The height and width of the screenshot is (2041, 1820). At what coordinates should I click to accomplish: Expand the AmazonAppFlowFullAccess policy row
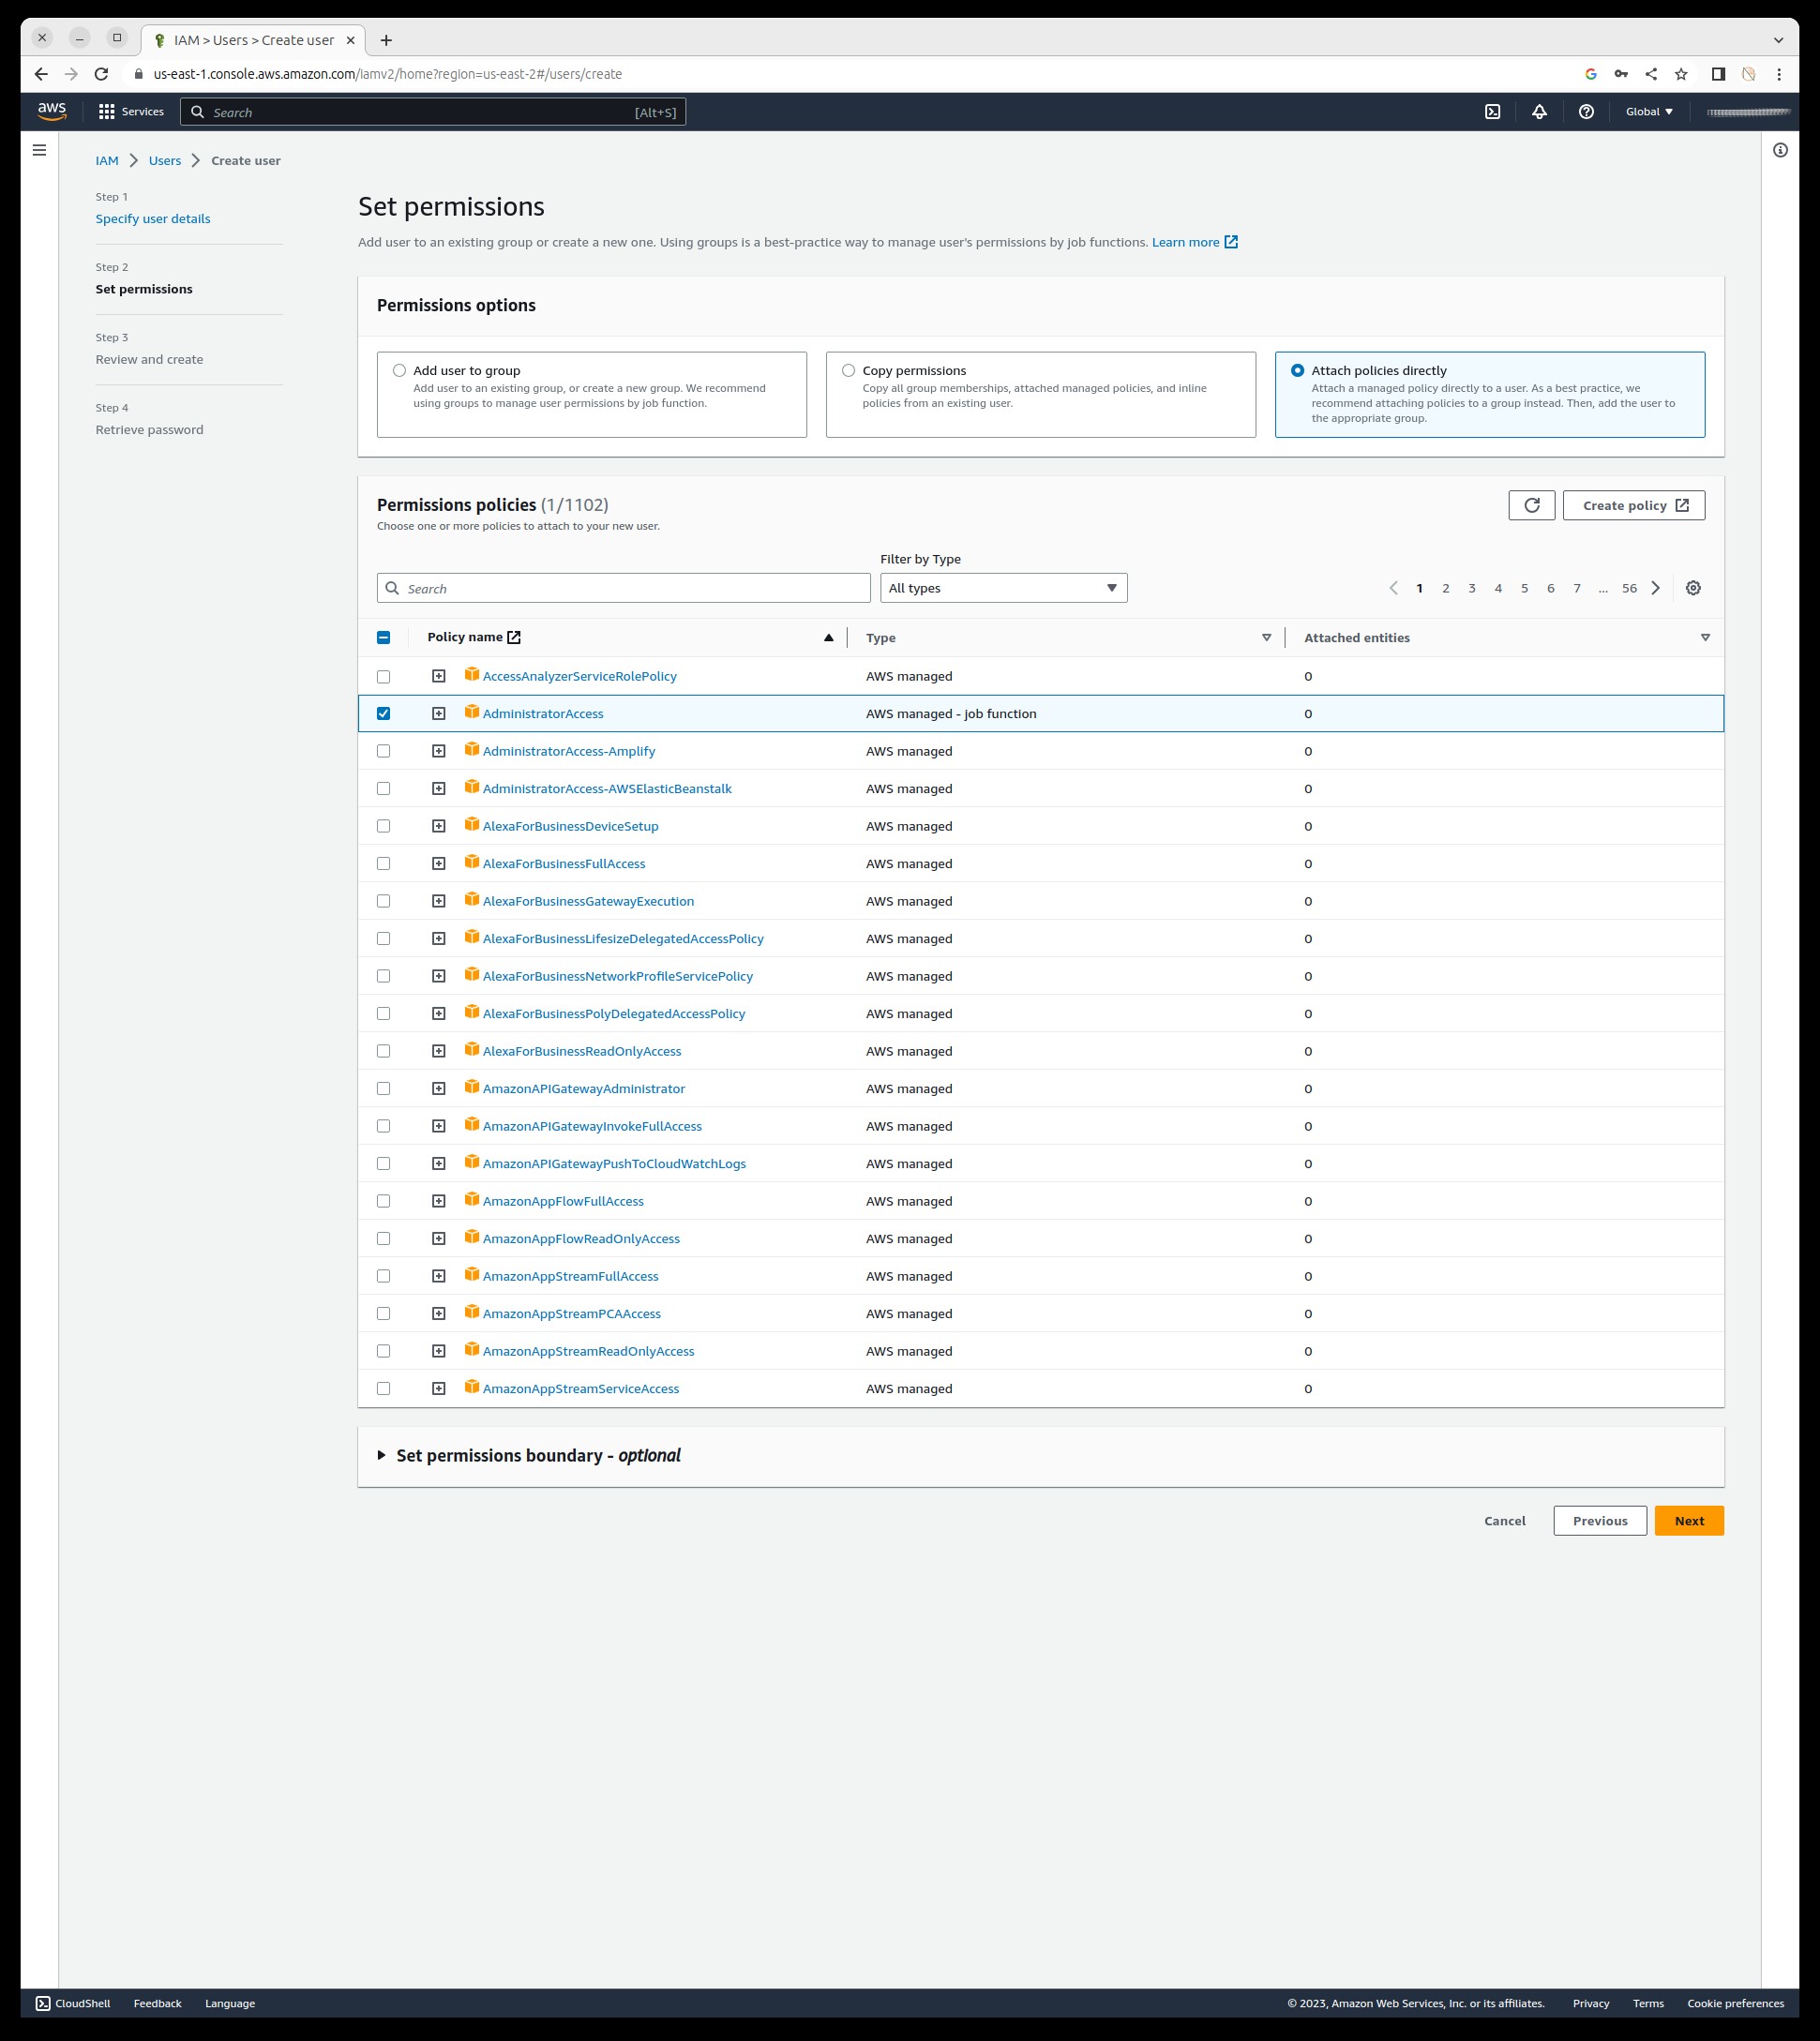point(438,1201)
